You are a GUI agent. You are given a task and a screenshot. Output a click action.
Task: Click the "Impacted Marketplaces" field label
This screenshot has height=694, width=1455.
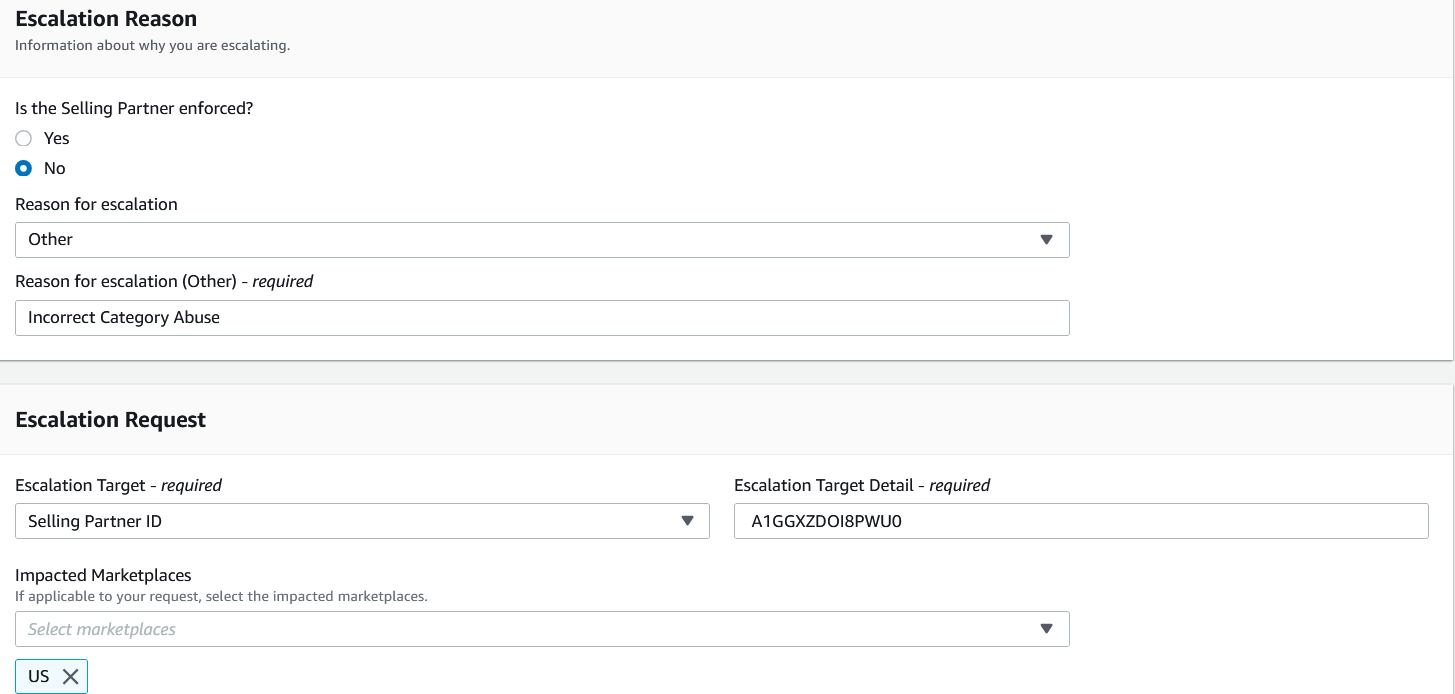point(103,575)
